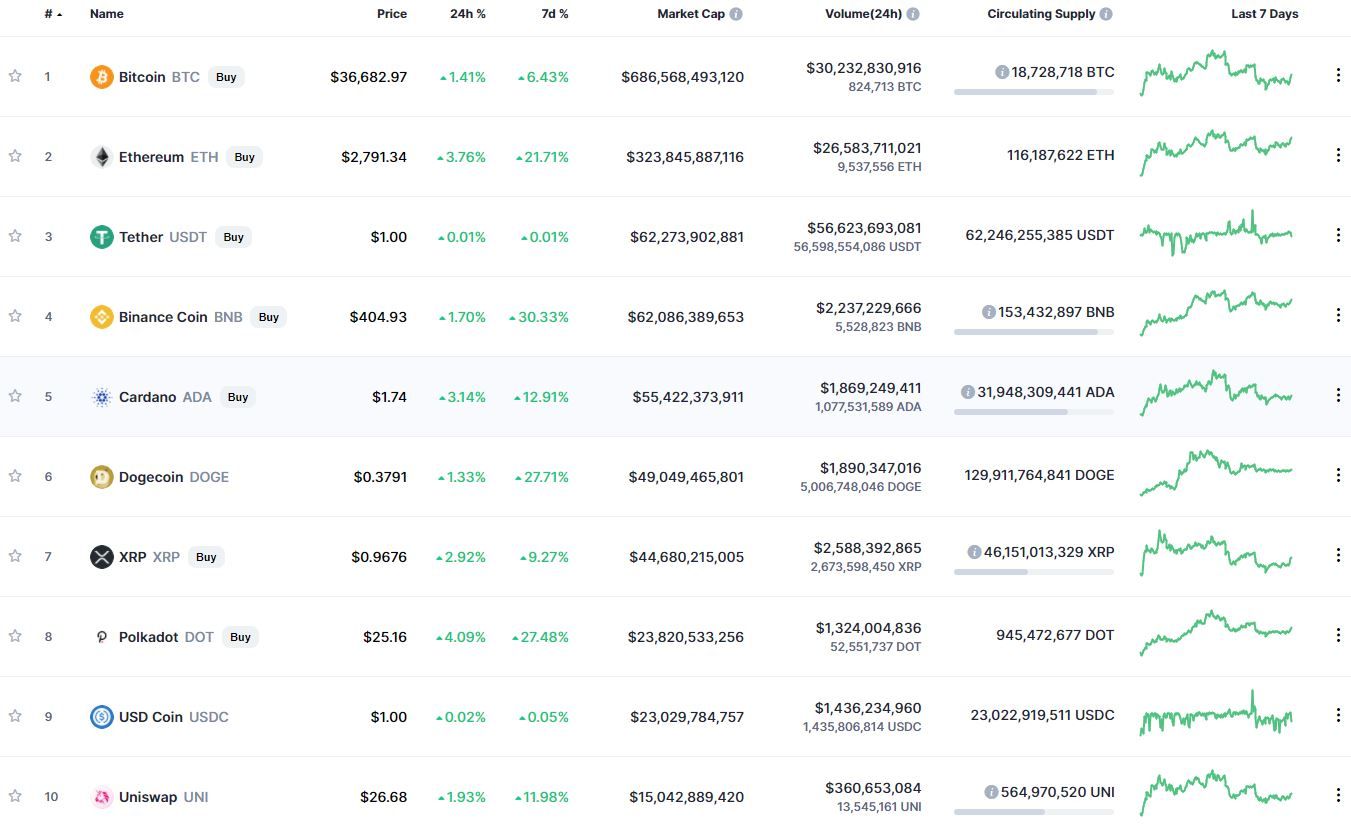Viewport: 1351px width, 825px height.
Task: Click the USD Coin logo icon
Action: pyautogui.click(x=102, y=717)
